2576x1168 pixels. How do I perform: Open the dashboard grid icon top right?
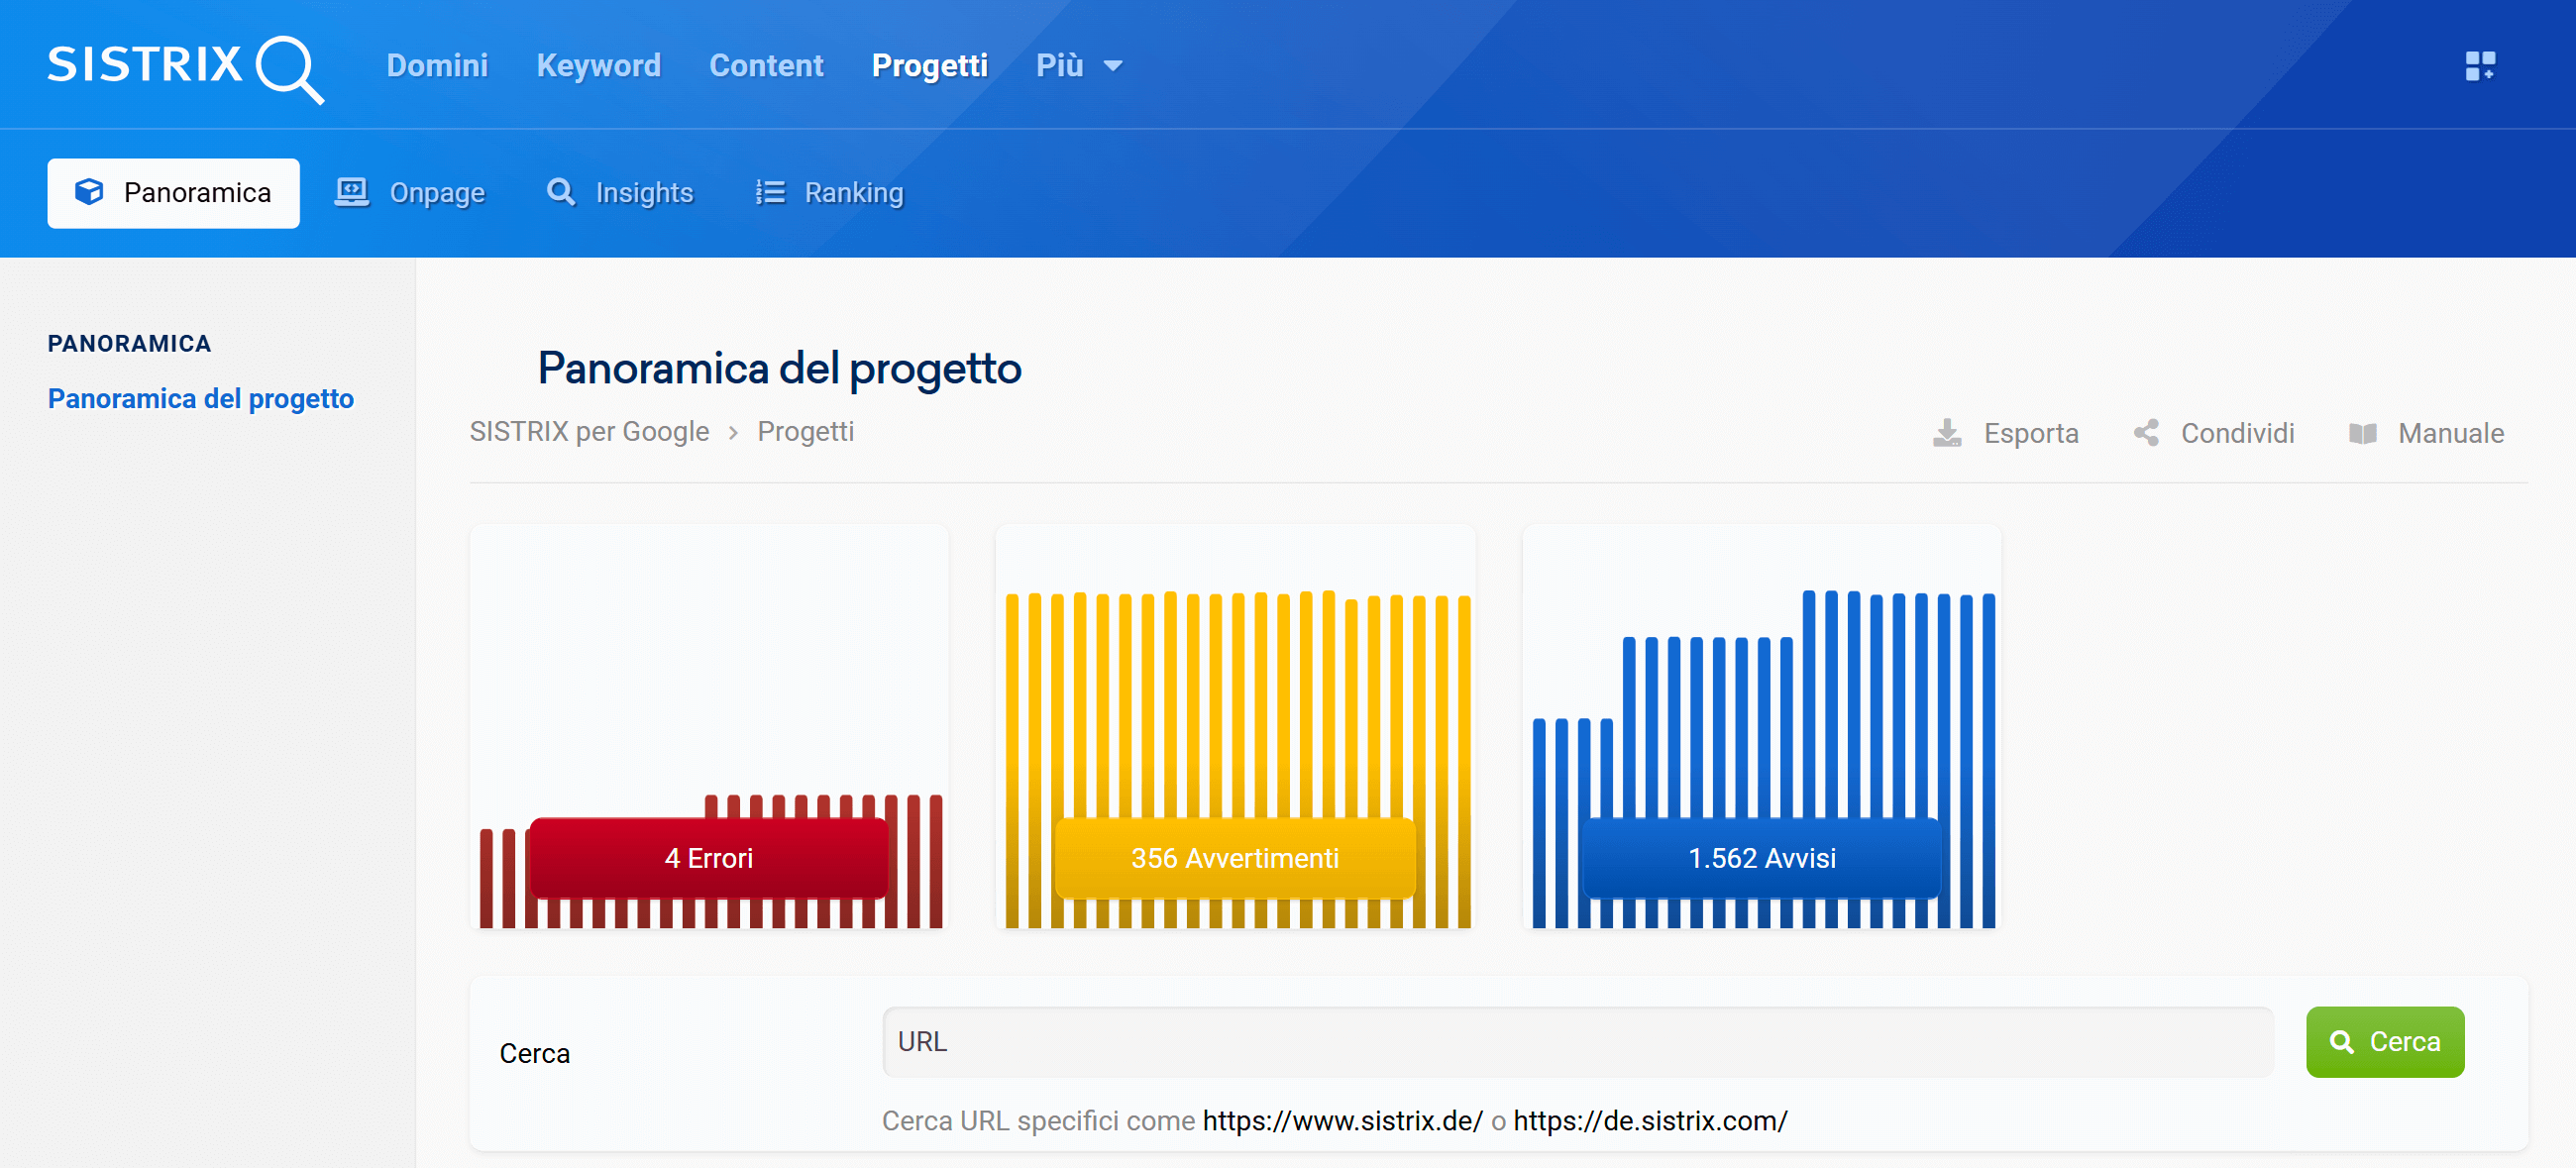click(2481, 66)
